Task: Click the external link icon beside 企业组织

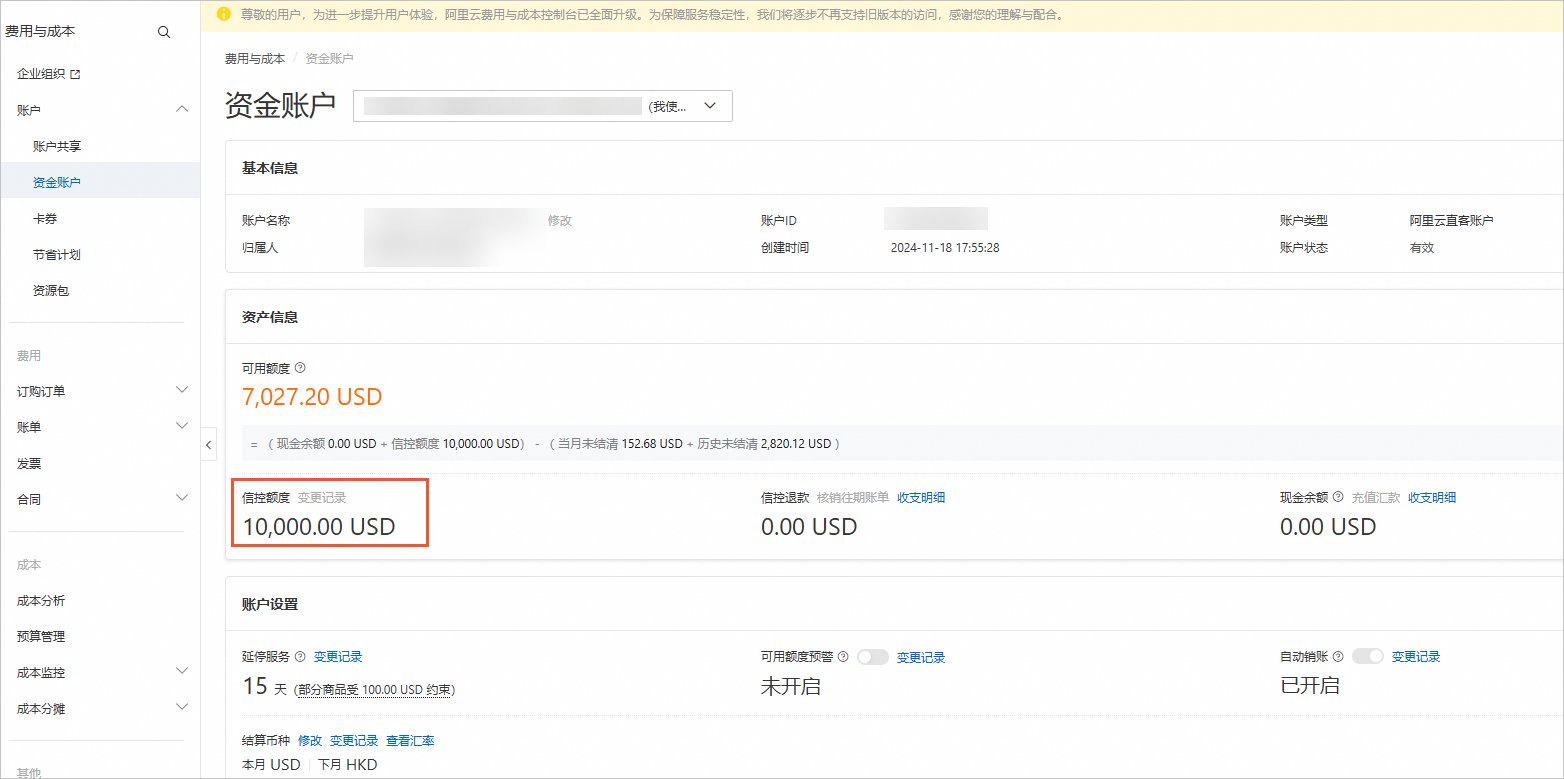Action: (74, 74)
